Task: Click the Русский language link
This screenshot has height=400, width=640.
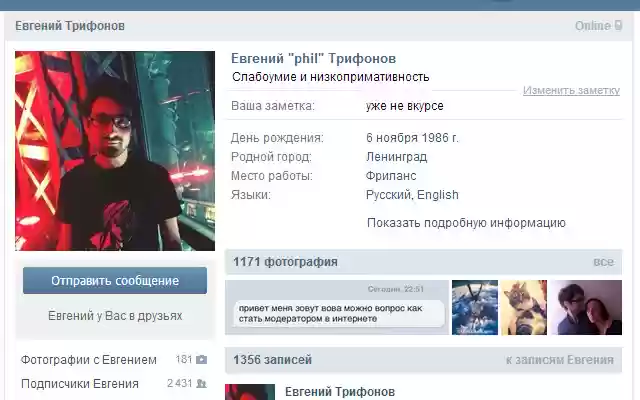Action: [388, 195]
